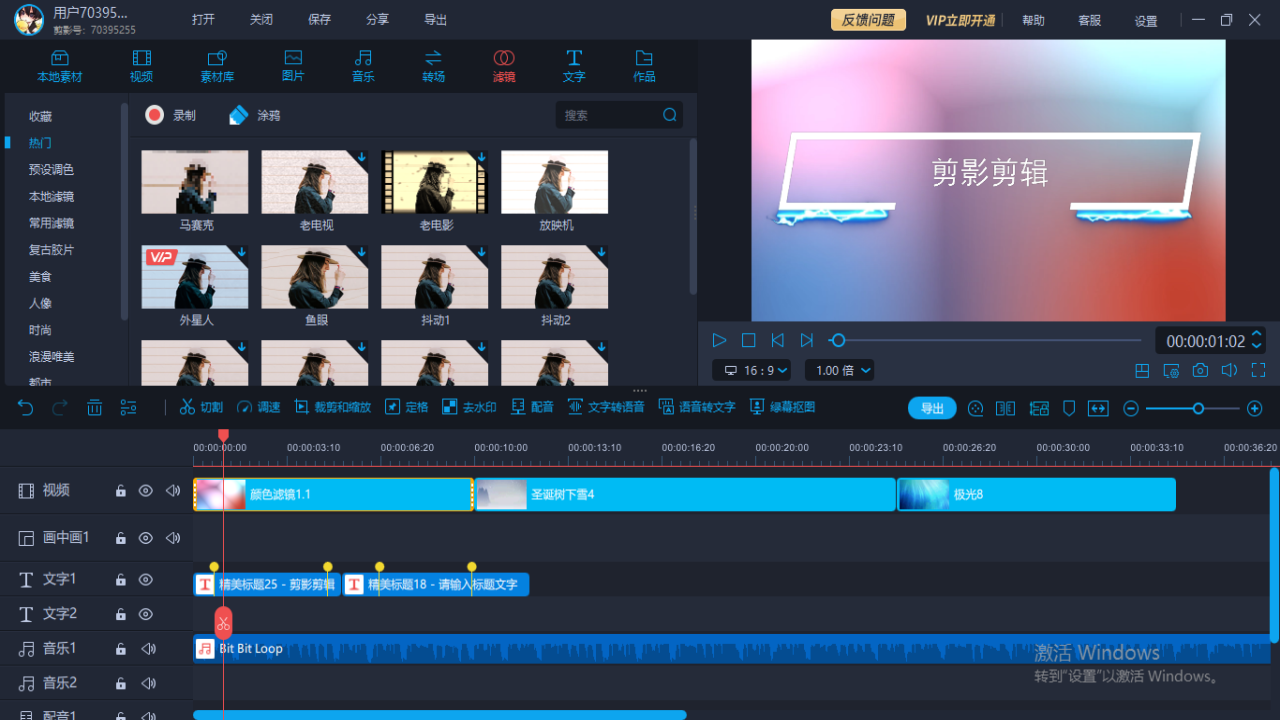Open the 调速 speed adjustment tool

click(x=258, y=407)
